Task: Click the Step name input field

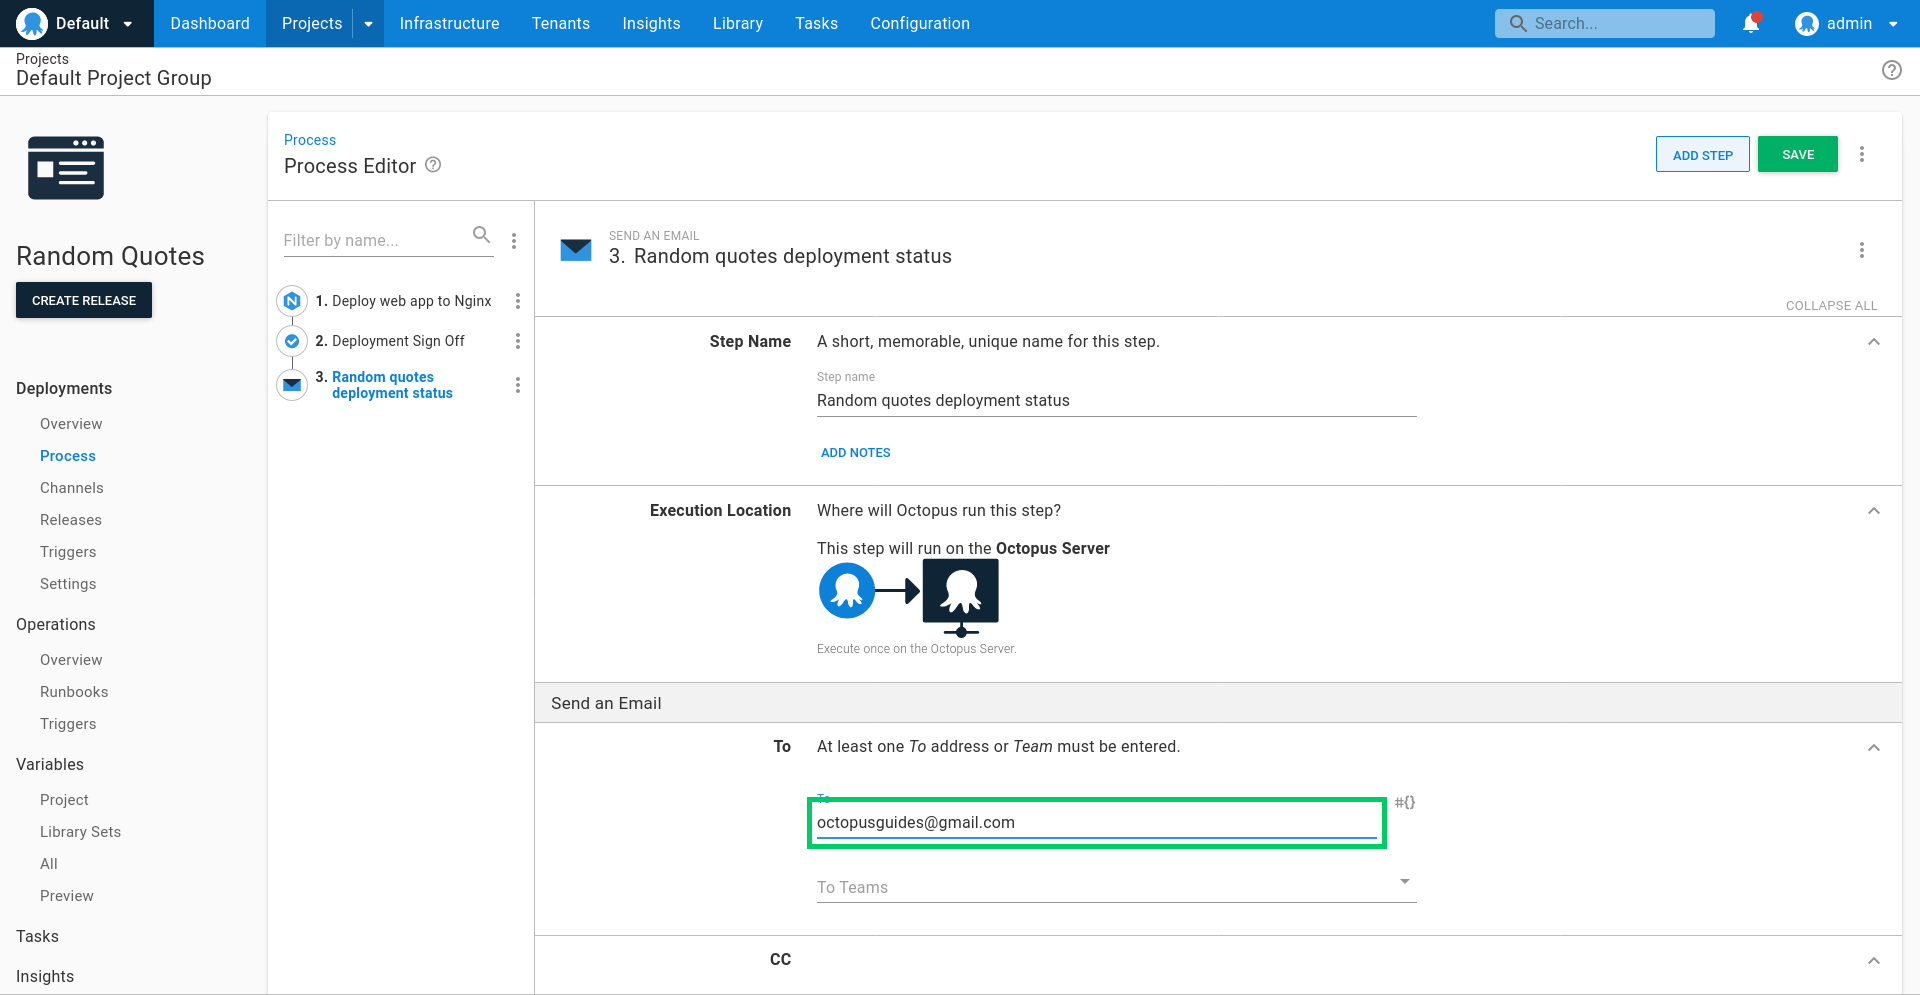Action: 1117,401
